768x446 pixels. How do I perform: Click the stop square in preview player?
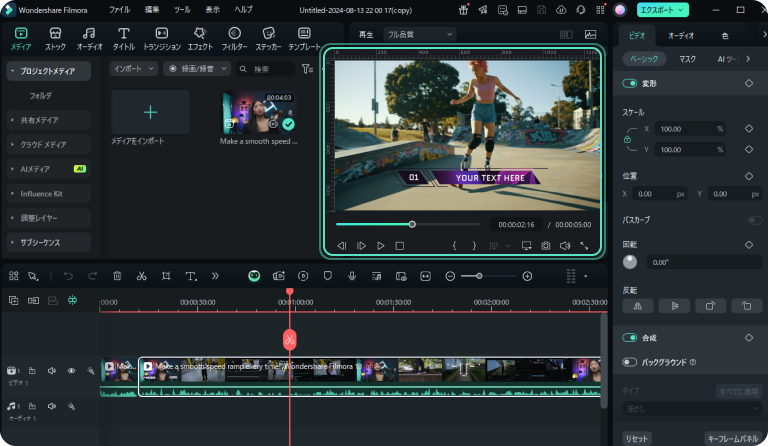pos(400,246)
